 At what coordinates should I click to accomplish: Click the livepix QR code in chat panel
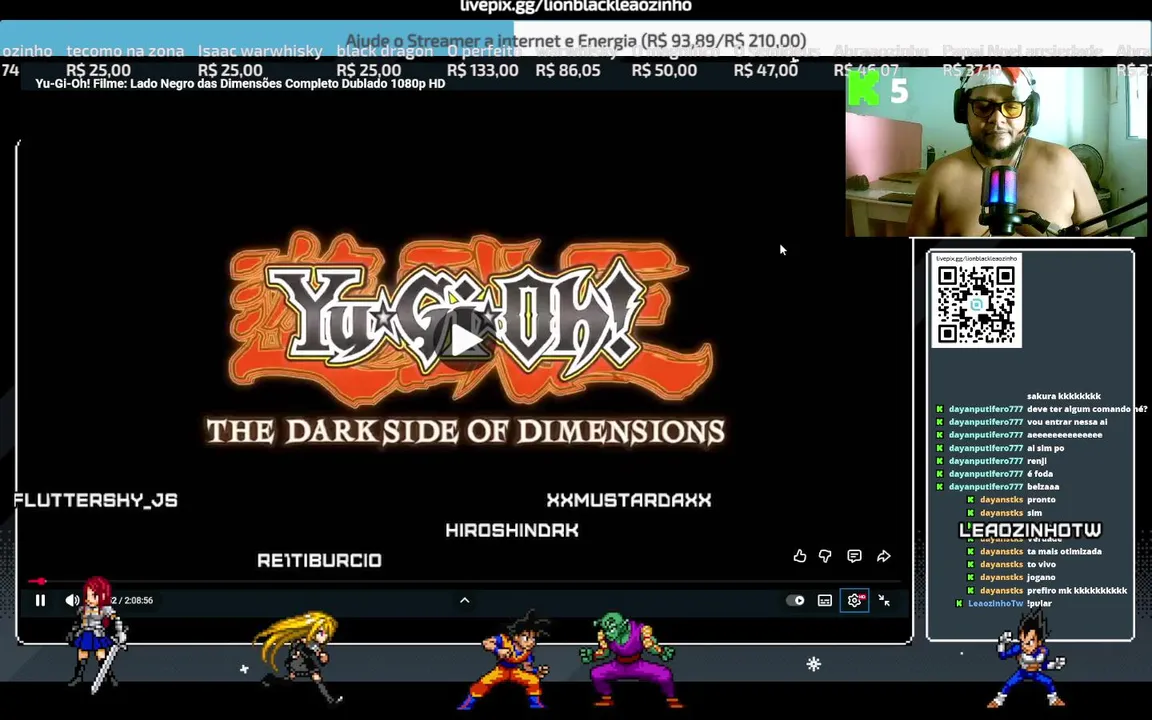click(976, 304)
